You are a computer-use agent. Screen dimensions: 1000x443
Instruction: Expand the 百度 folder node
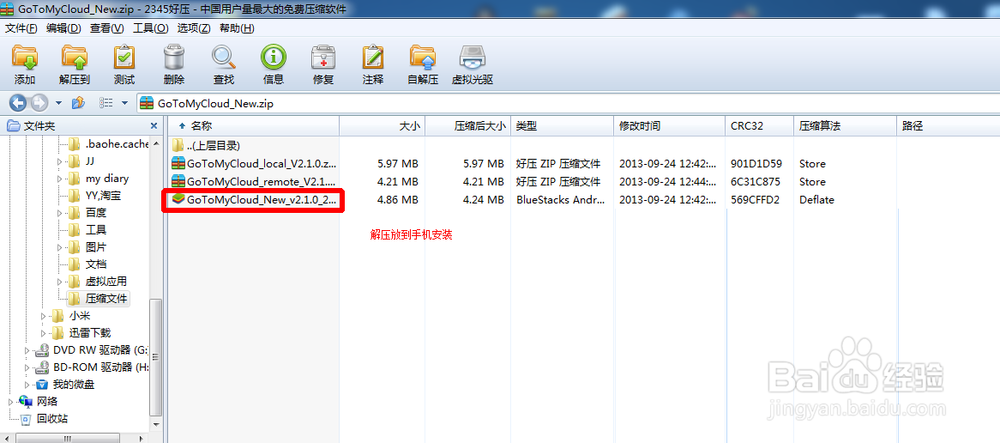click(x=59, y=213)
